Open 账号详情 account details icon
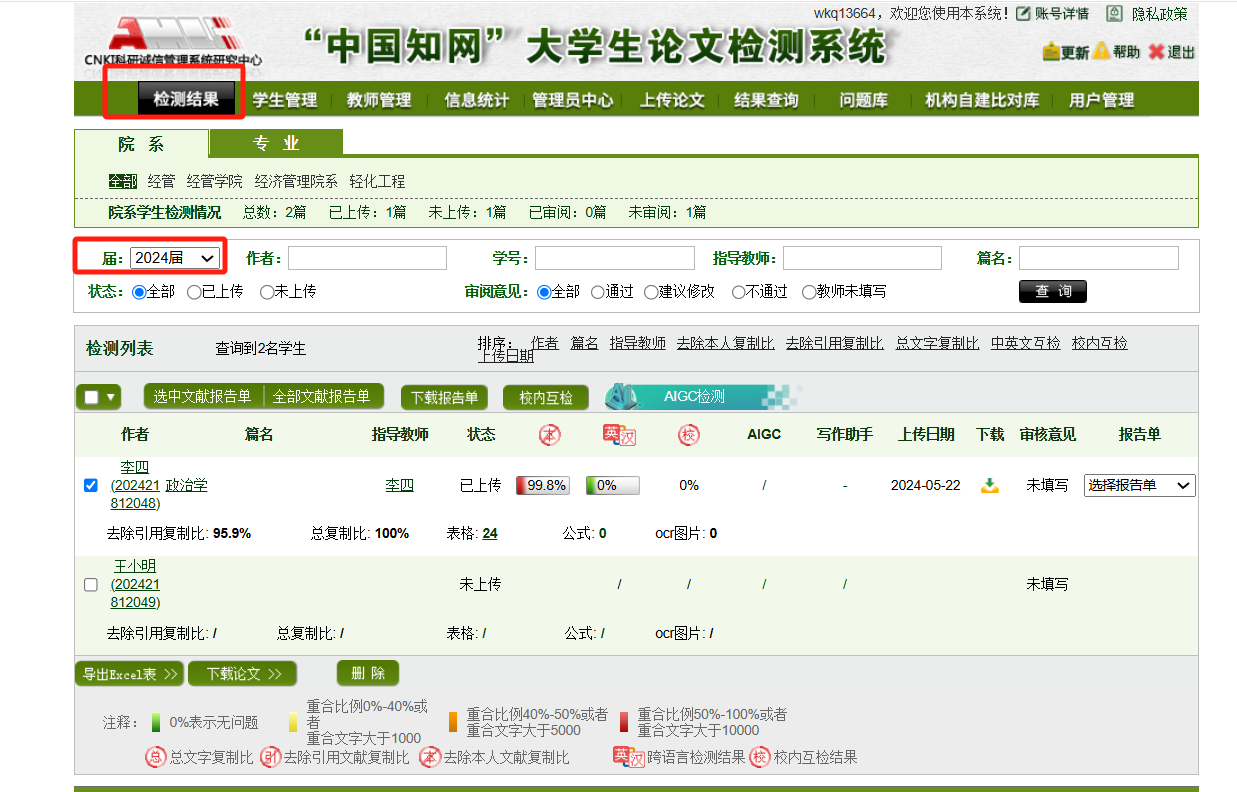The image size is (1237, 792). click(1023, 14)
